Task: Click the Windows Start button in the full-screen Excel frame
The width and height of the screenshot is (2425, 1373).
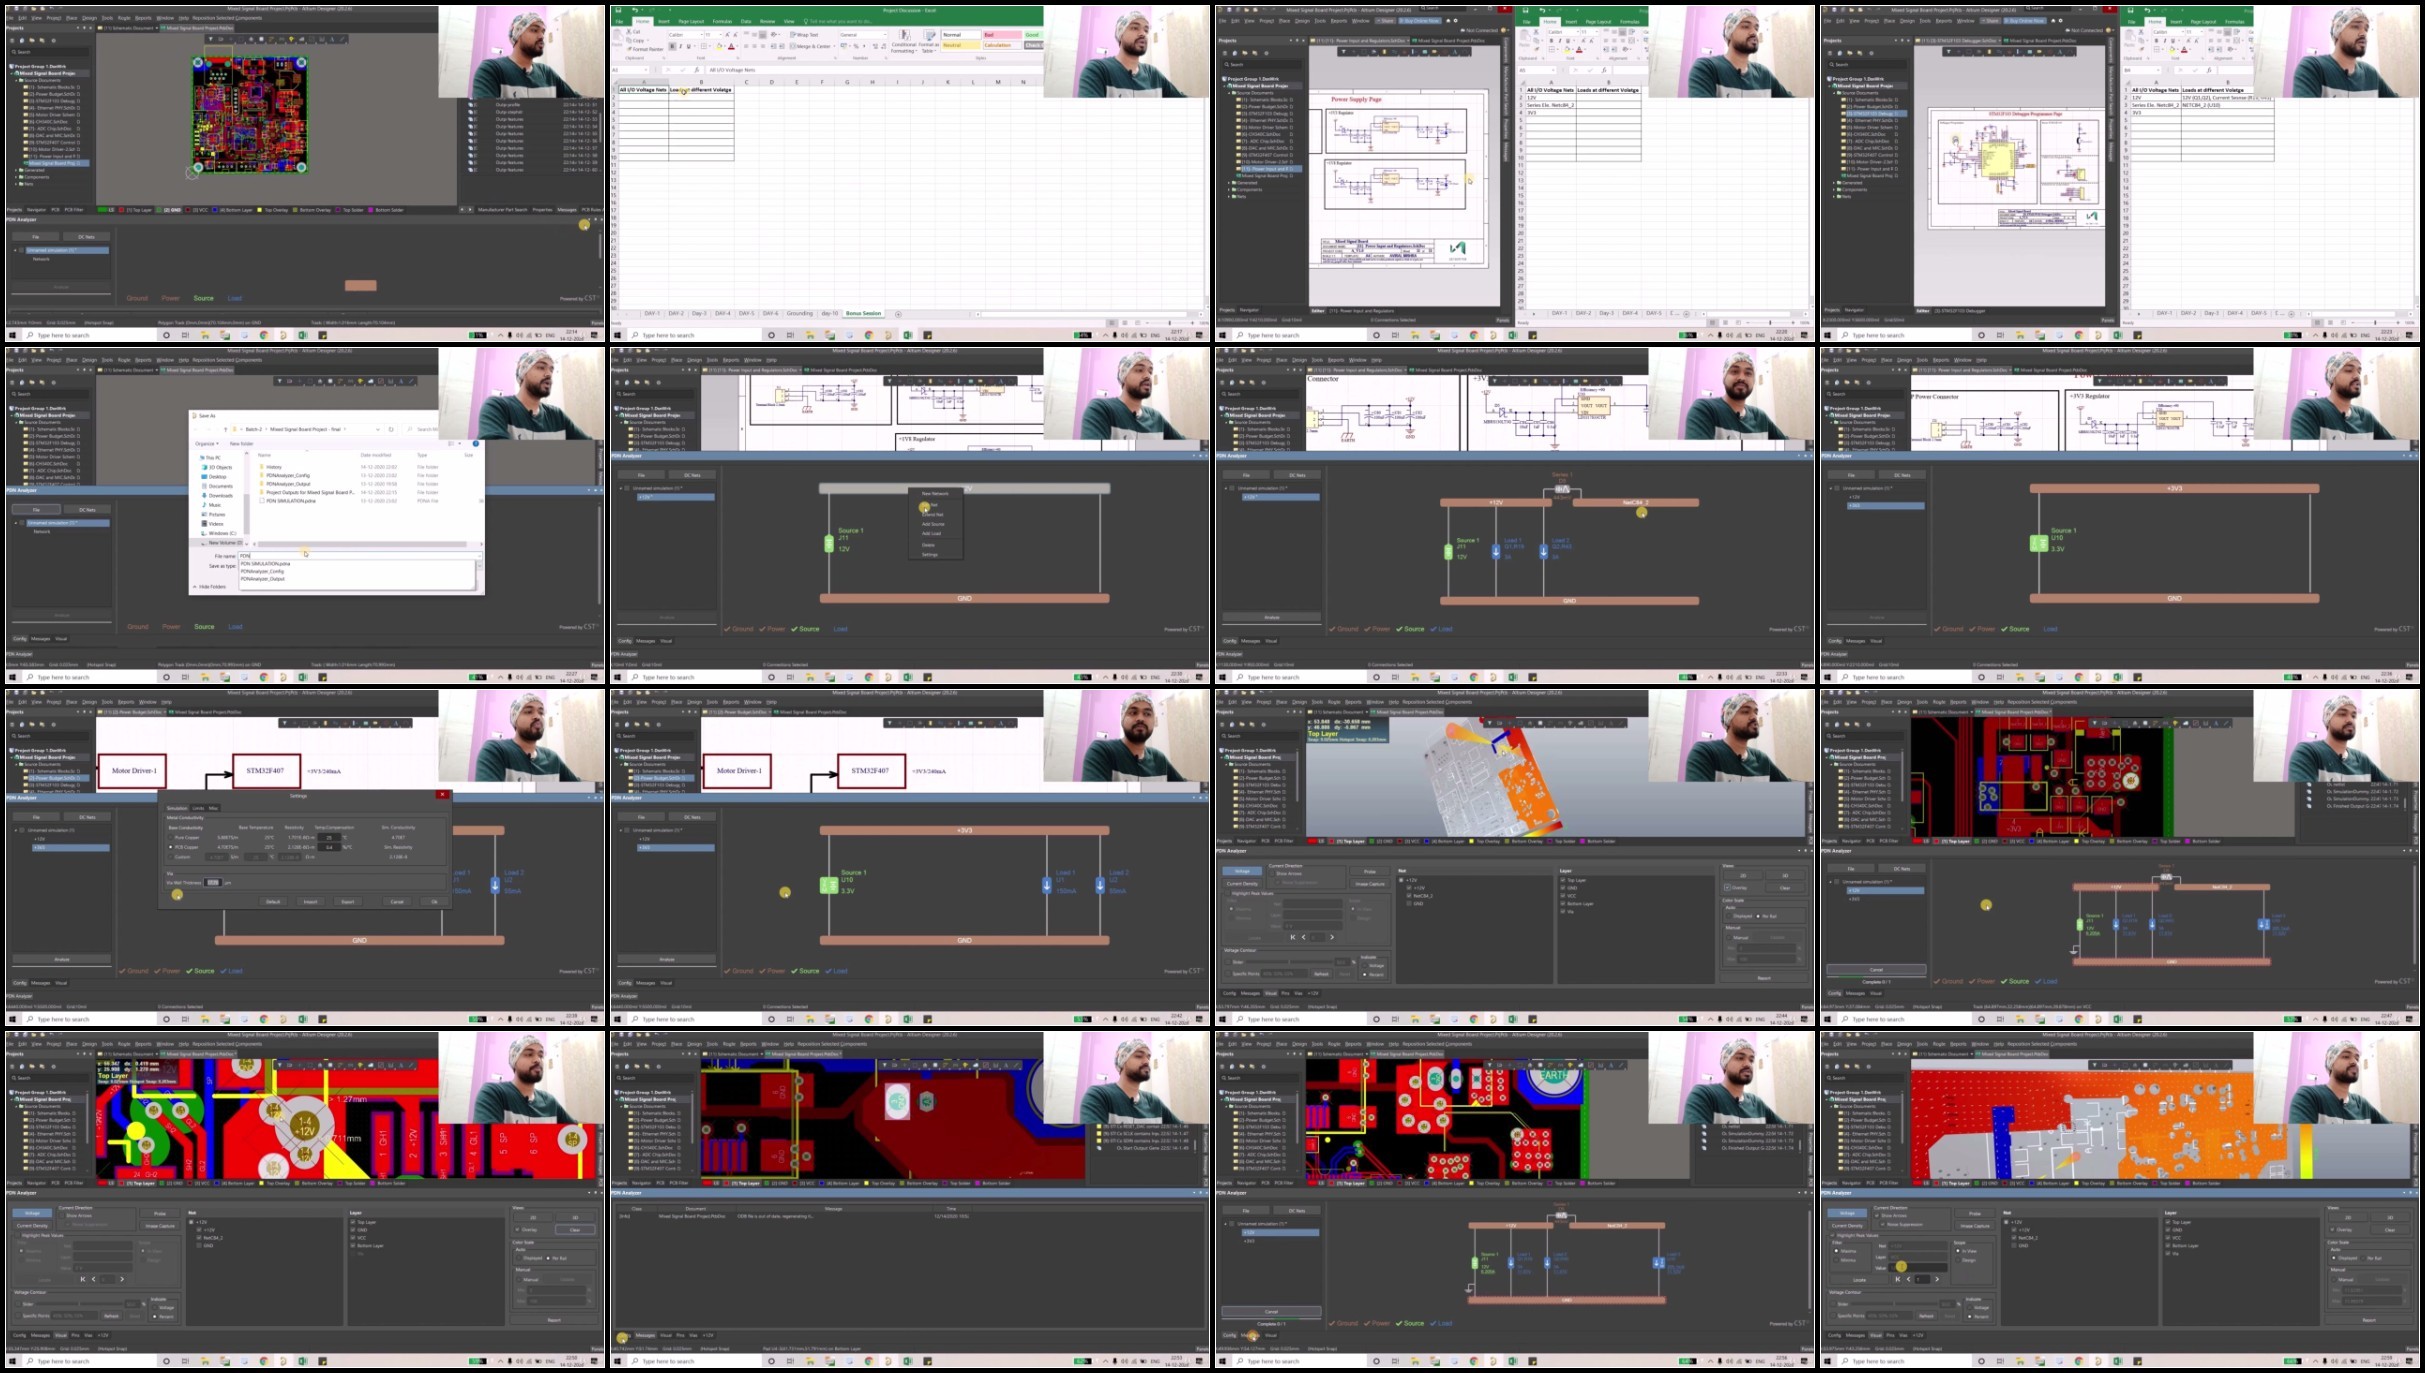Action: 617,335
